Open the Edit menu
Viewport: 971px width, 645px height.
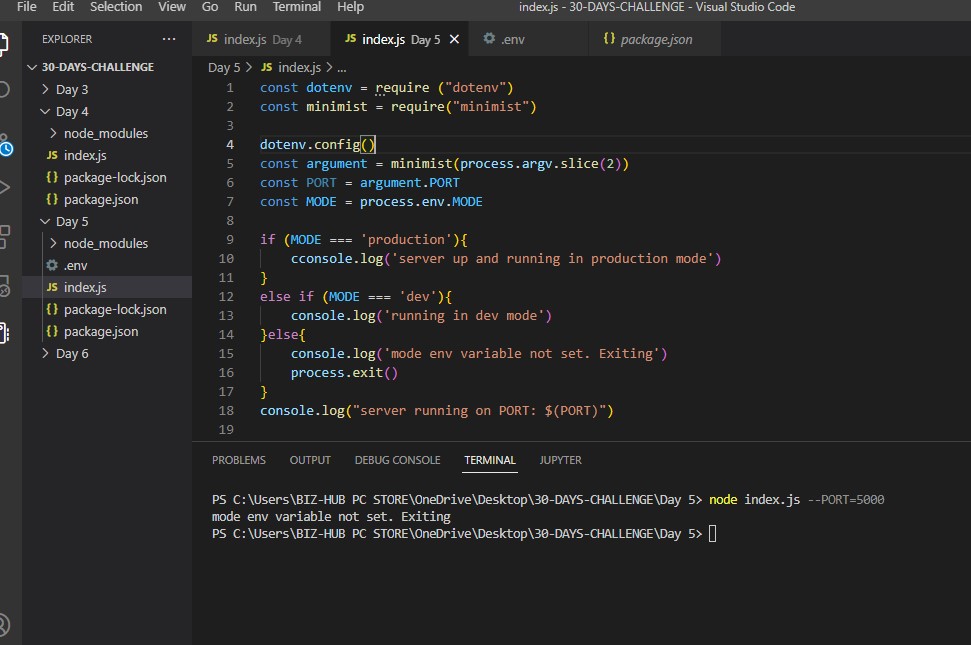tap(63, 7)
